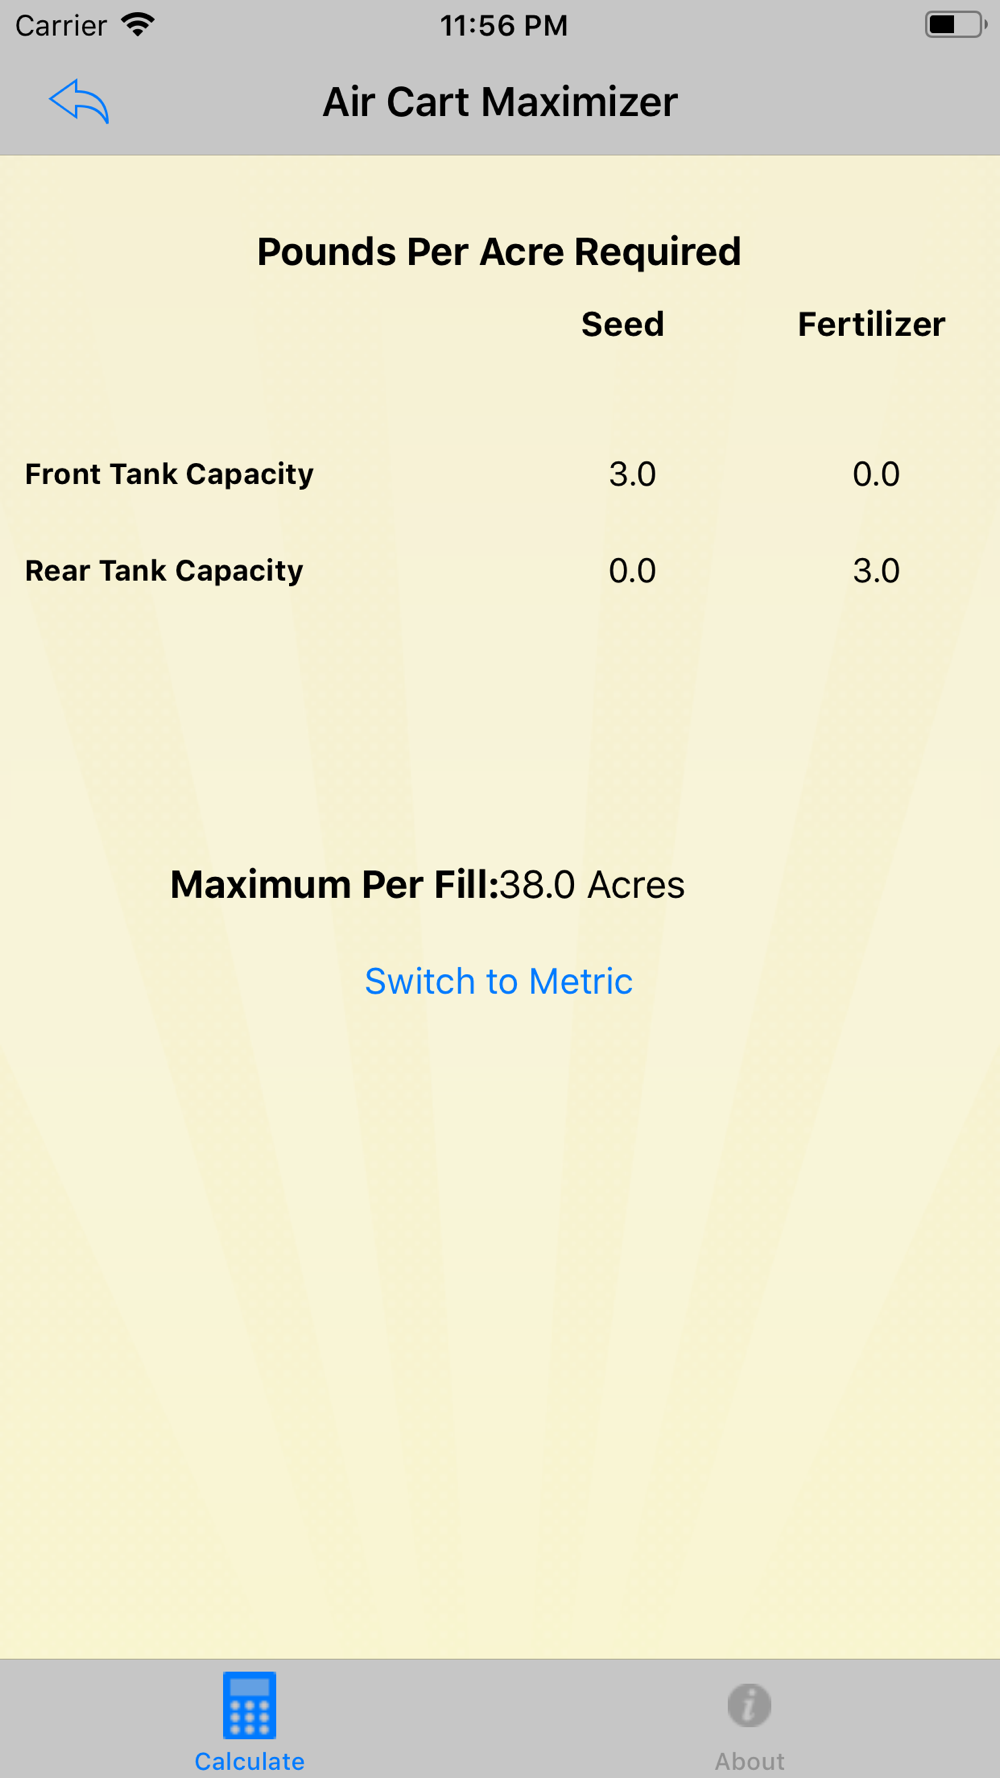The width and height of the screenshot is (1000, 1778).
Task: Tap the blue back arrow icon
Action: coord(79,101)
